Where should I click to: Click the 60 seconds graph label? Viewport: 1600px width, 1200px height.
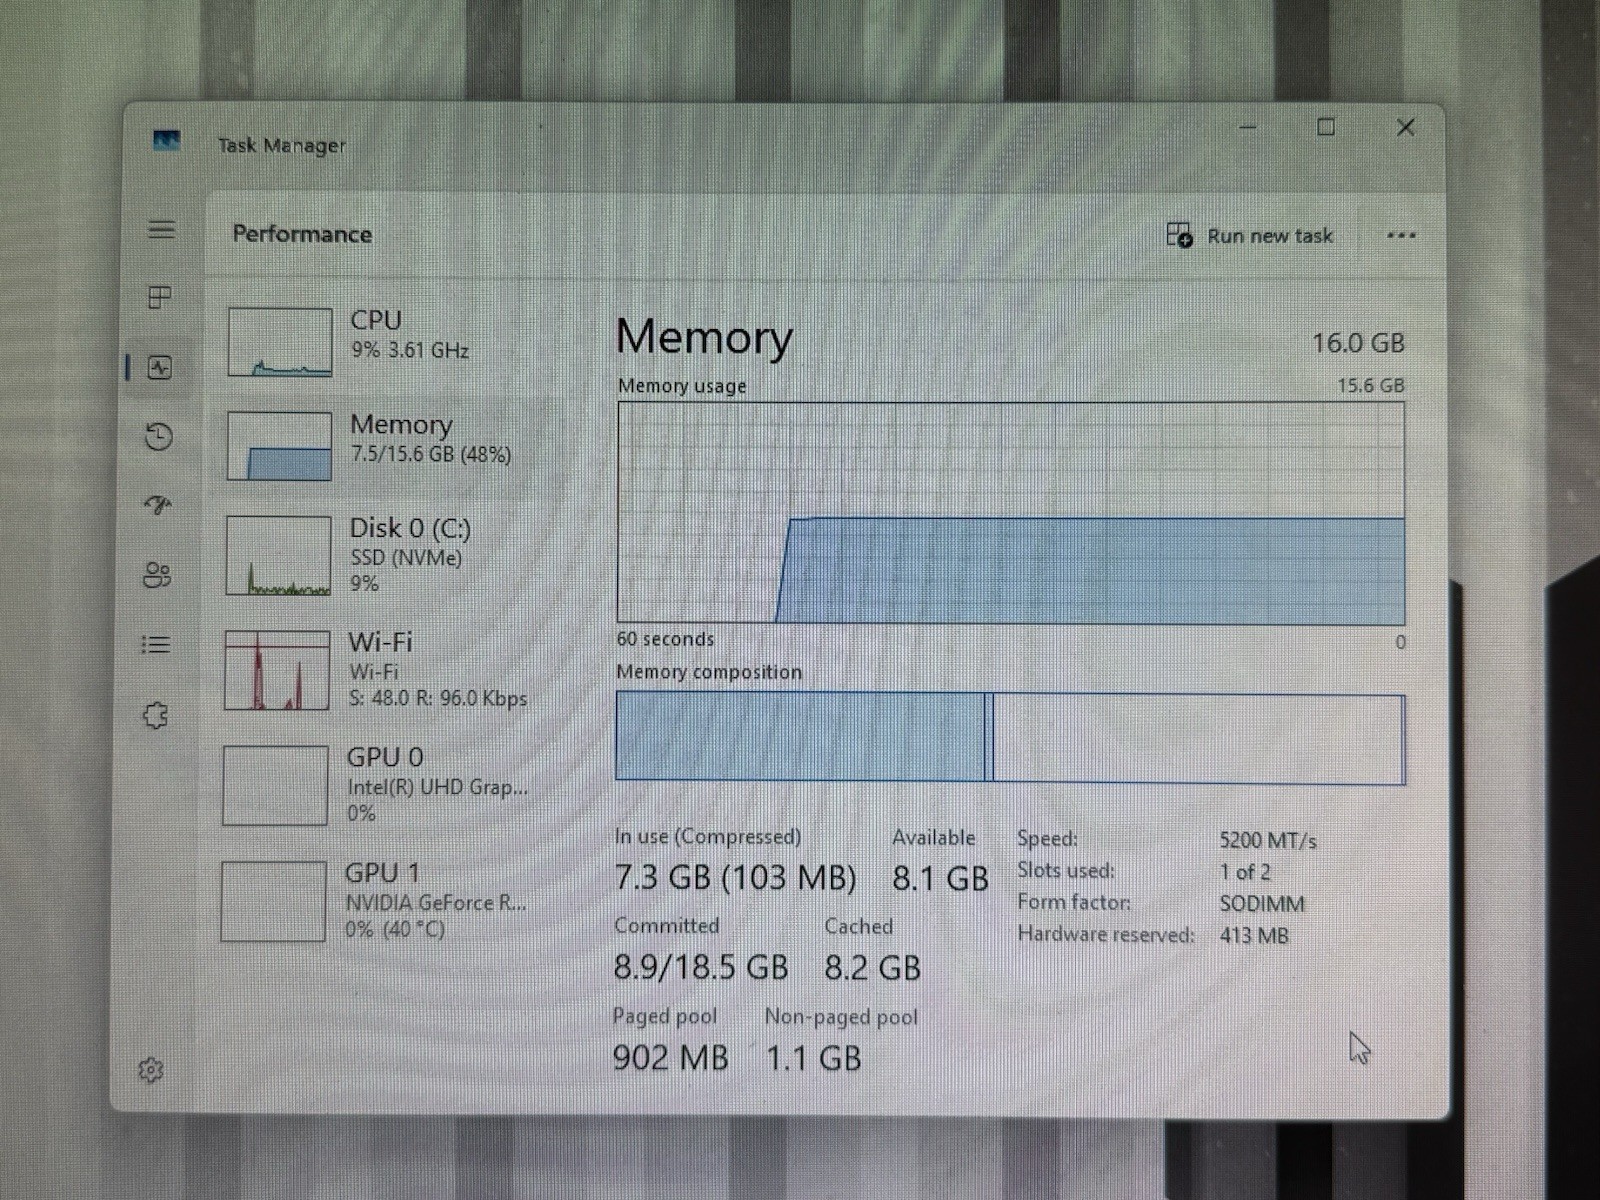pos(665,639)
